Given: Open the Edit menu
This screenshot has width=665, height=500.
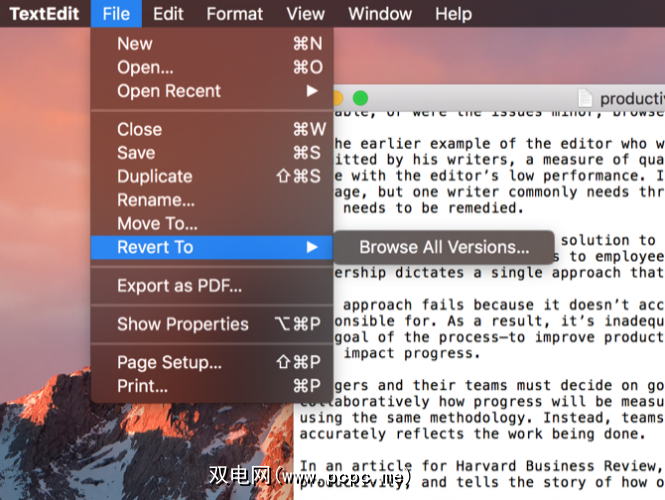Looking at the screenshot, I should click(168, 14).
